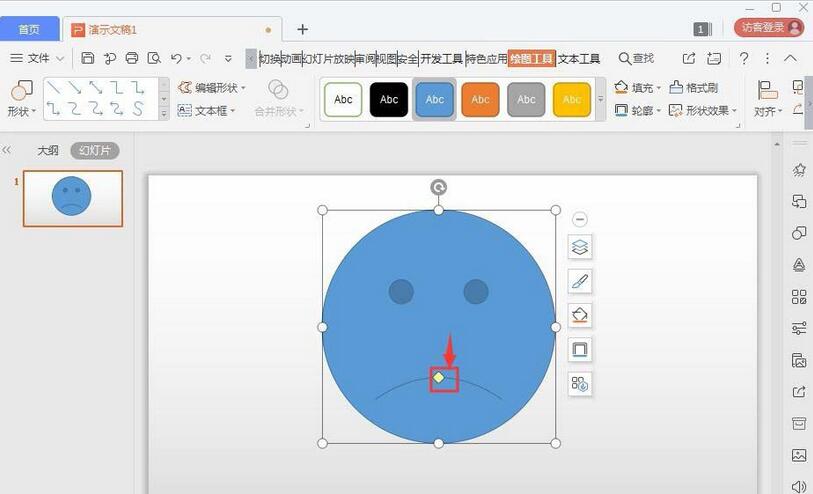This screenshot has width=813, height=494.
Task: Switch to the 文本工具 ribbon tab
Action: (x=579, y=59)
